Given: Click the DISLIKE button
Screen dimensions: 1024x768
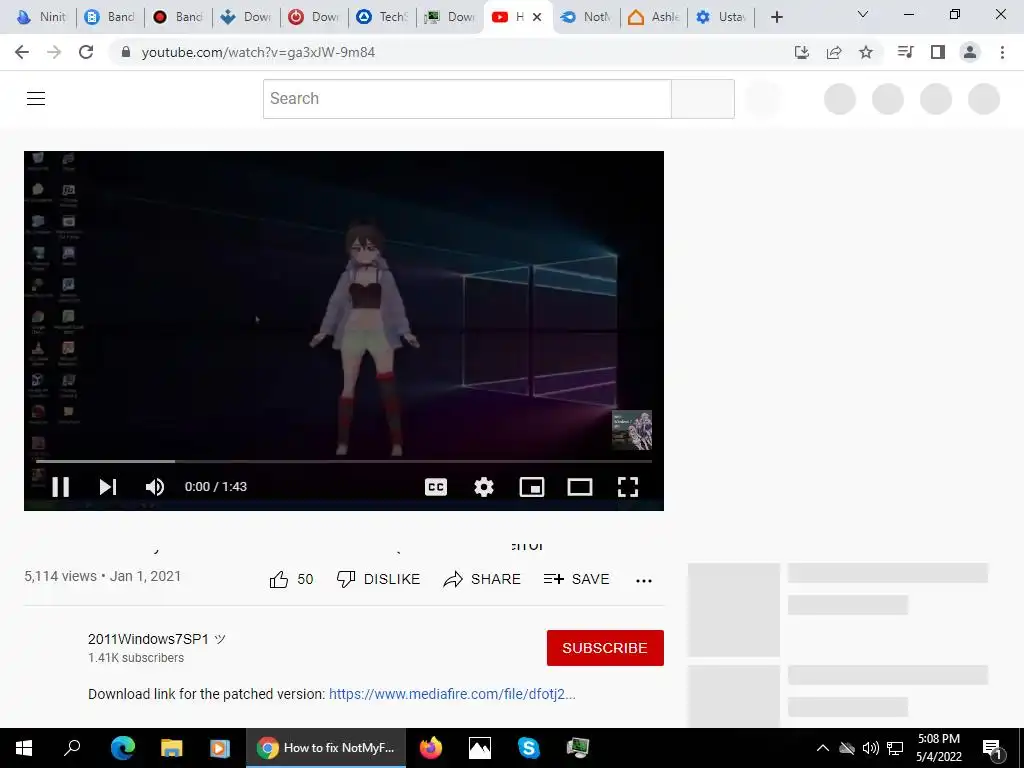Looking at the screenshot, I should (378, 579).
